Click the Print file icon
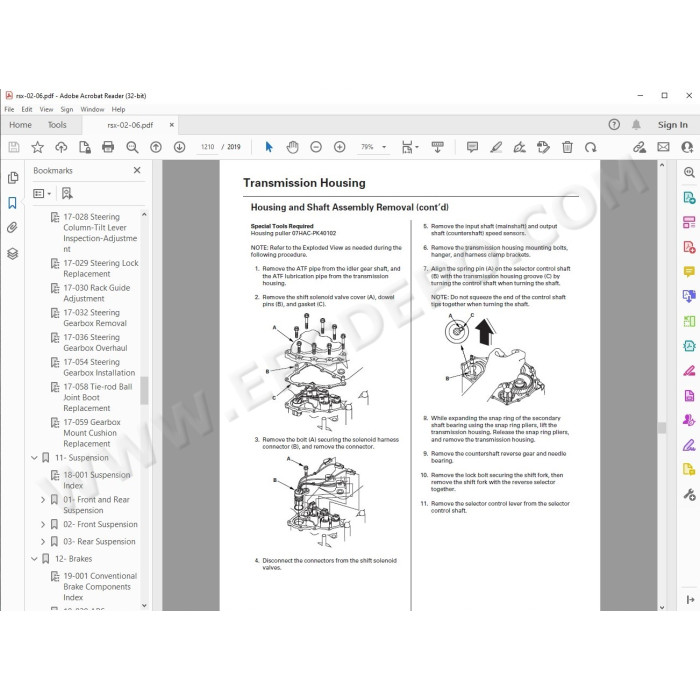The image size is (700, 700). 108,147
